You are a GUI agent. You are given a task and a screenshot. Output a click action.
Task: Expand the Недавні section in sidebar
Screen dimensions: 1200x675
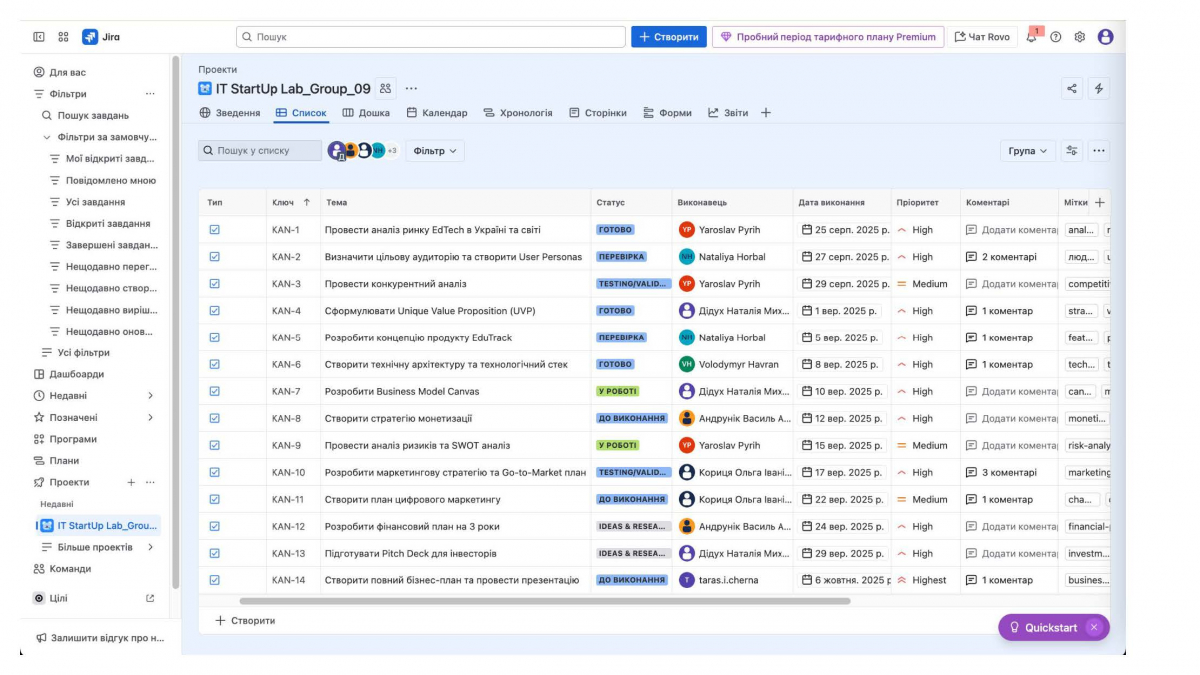(x=150, y=396)
